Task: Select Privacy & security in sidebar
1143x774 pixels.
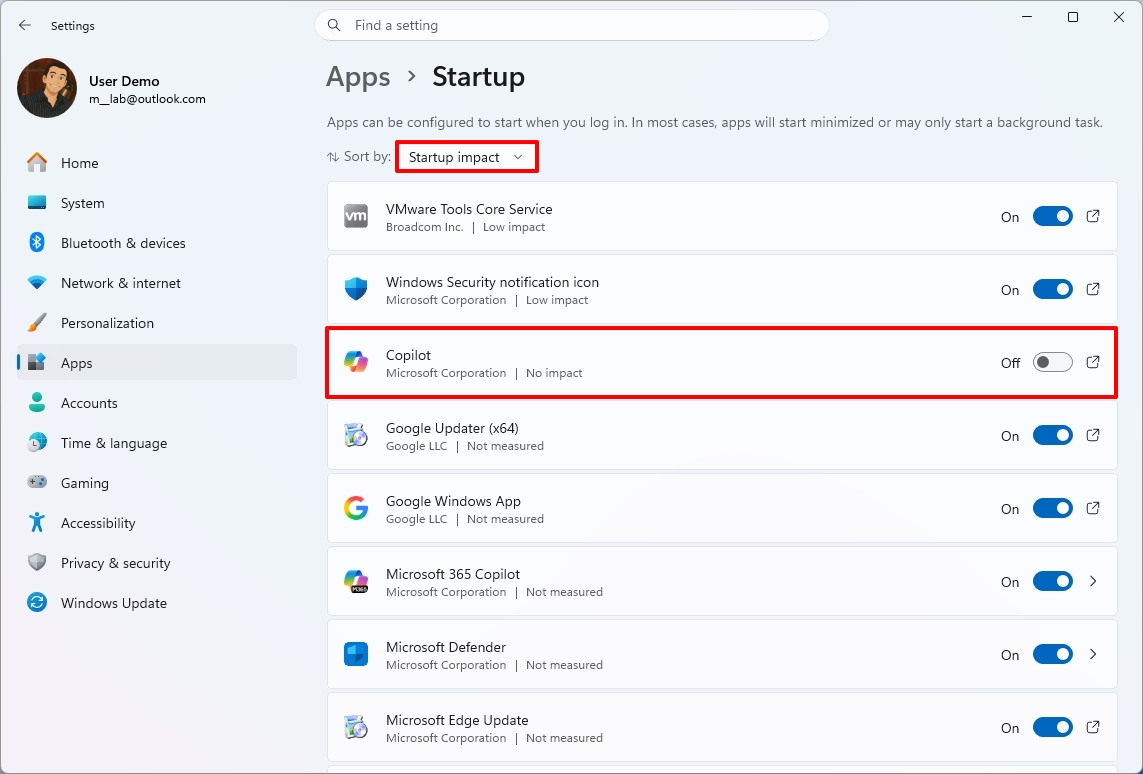Action: (x=157, y=563)
